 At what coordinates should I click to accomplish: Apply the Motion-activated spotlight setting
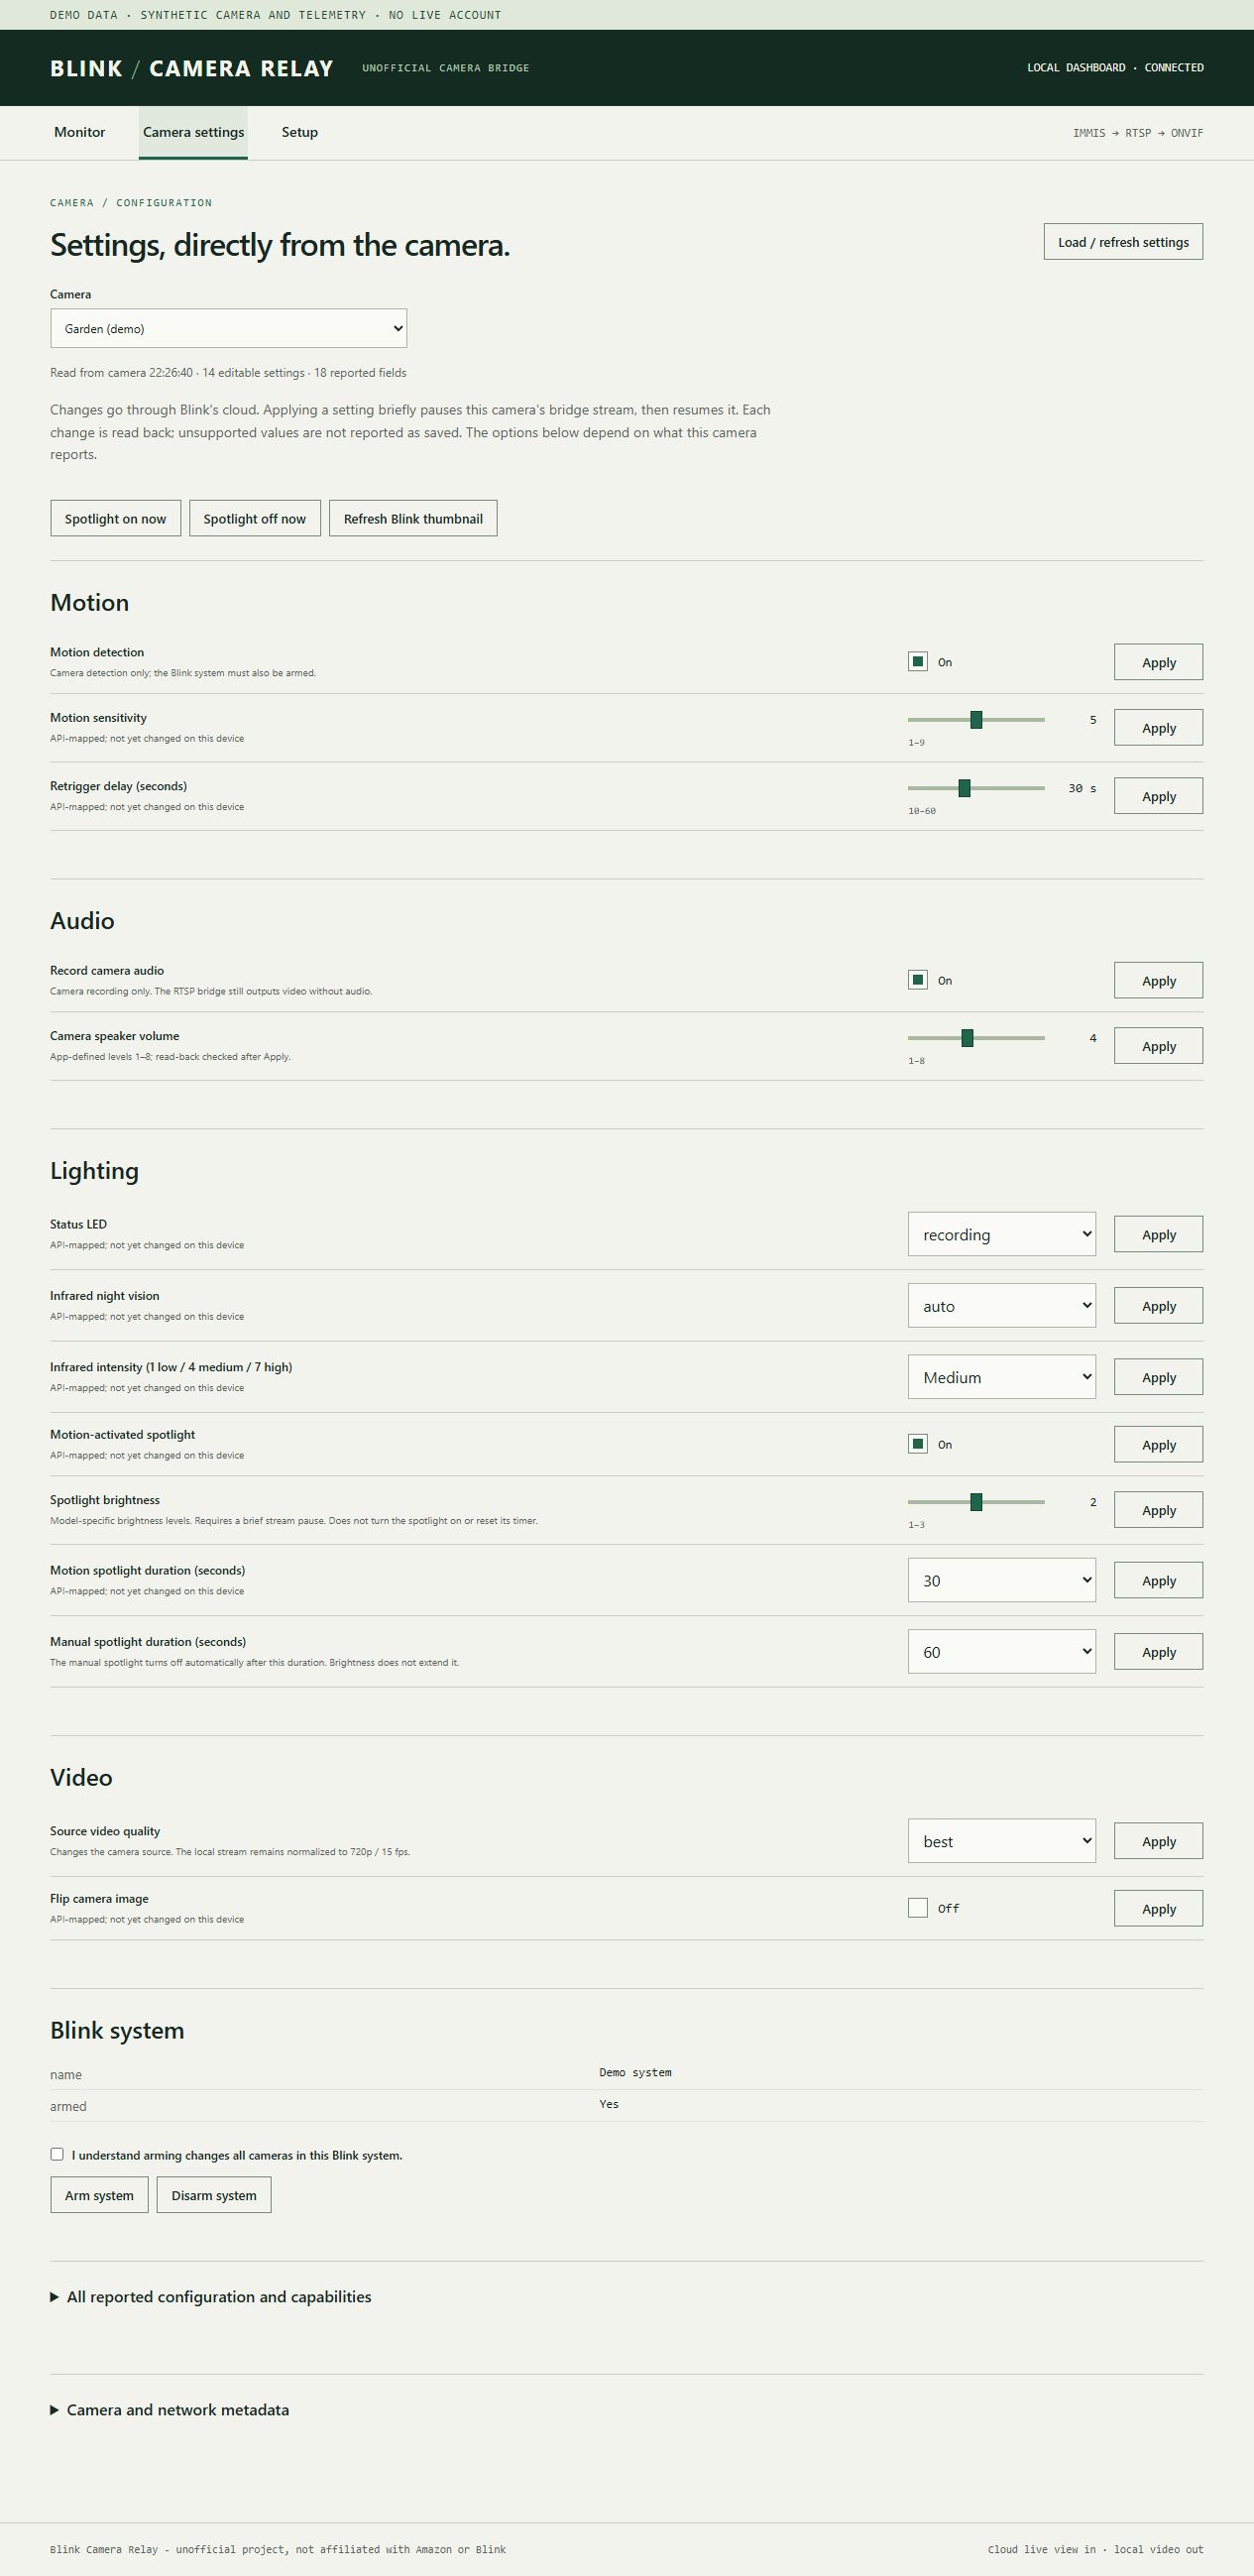tap(1158, 1444)
